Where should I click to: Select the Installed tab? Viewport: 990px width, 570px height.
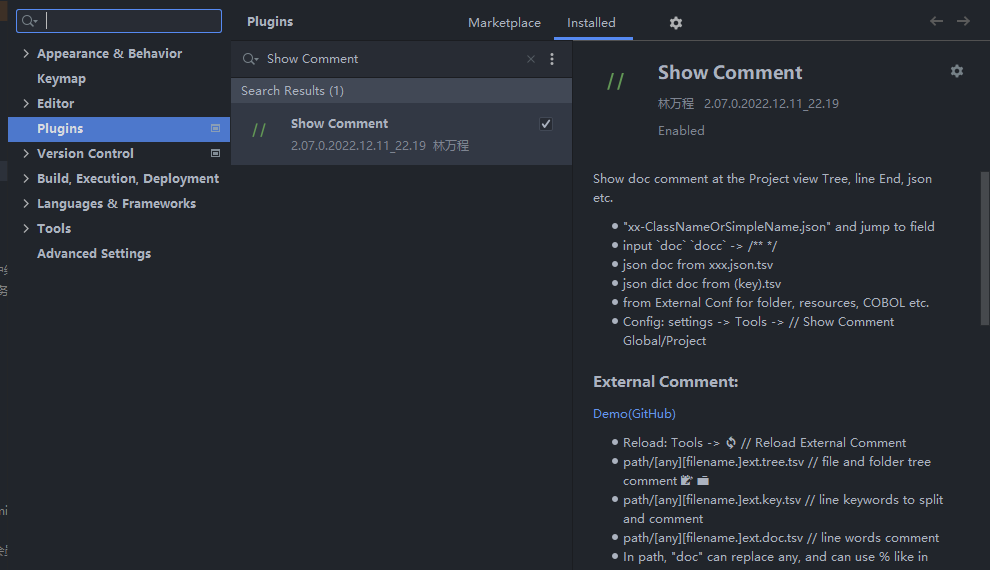[x=591, y=23]
